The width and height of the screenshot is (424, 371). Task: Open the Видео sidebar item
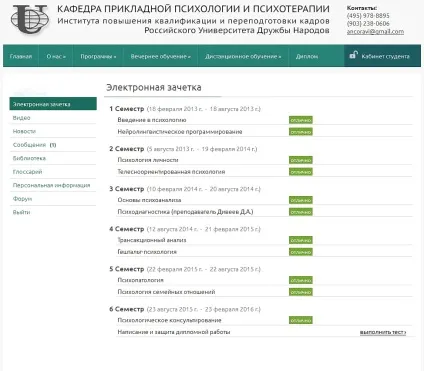21,118
